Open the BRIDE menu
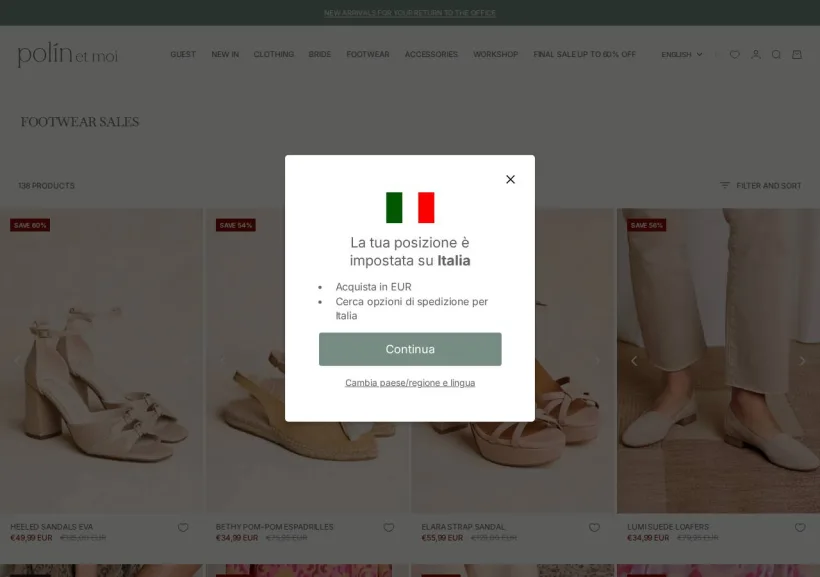 click(320, 54)
